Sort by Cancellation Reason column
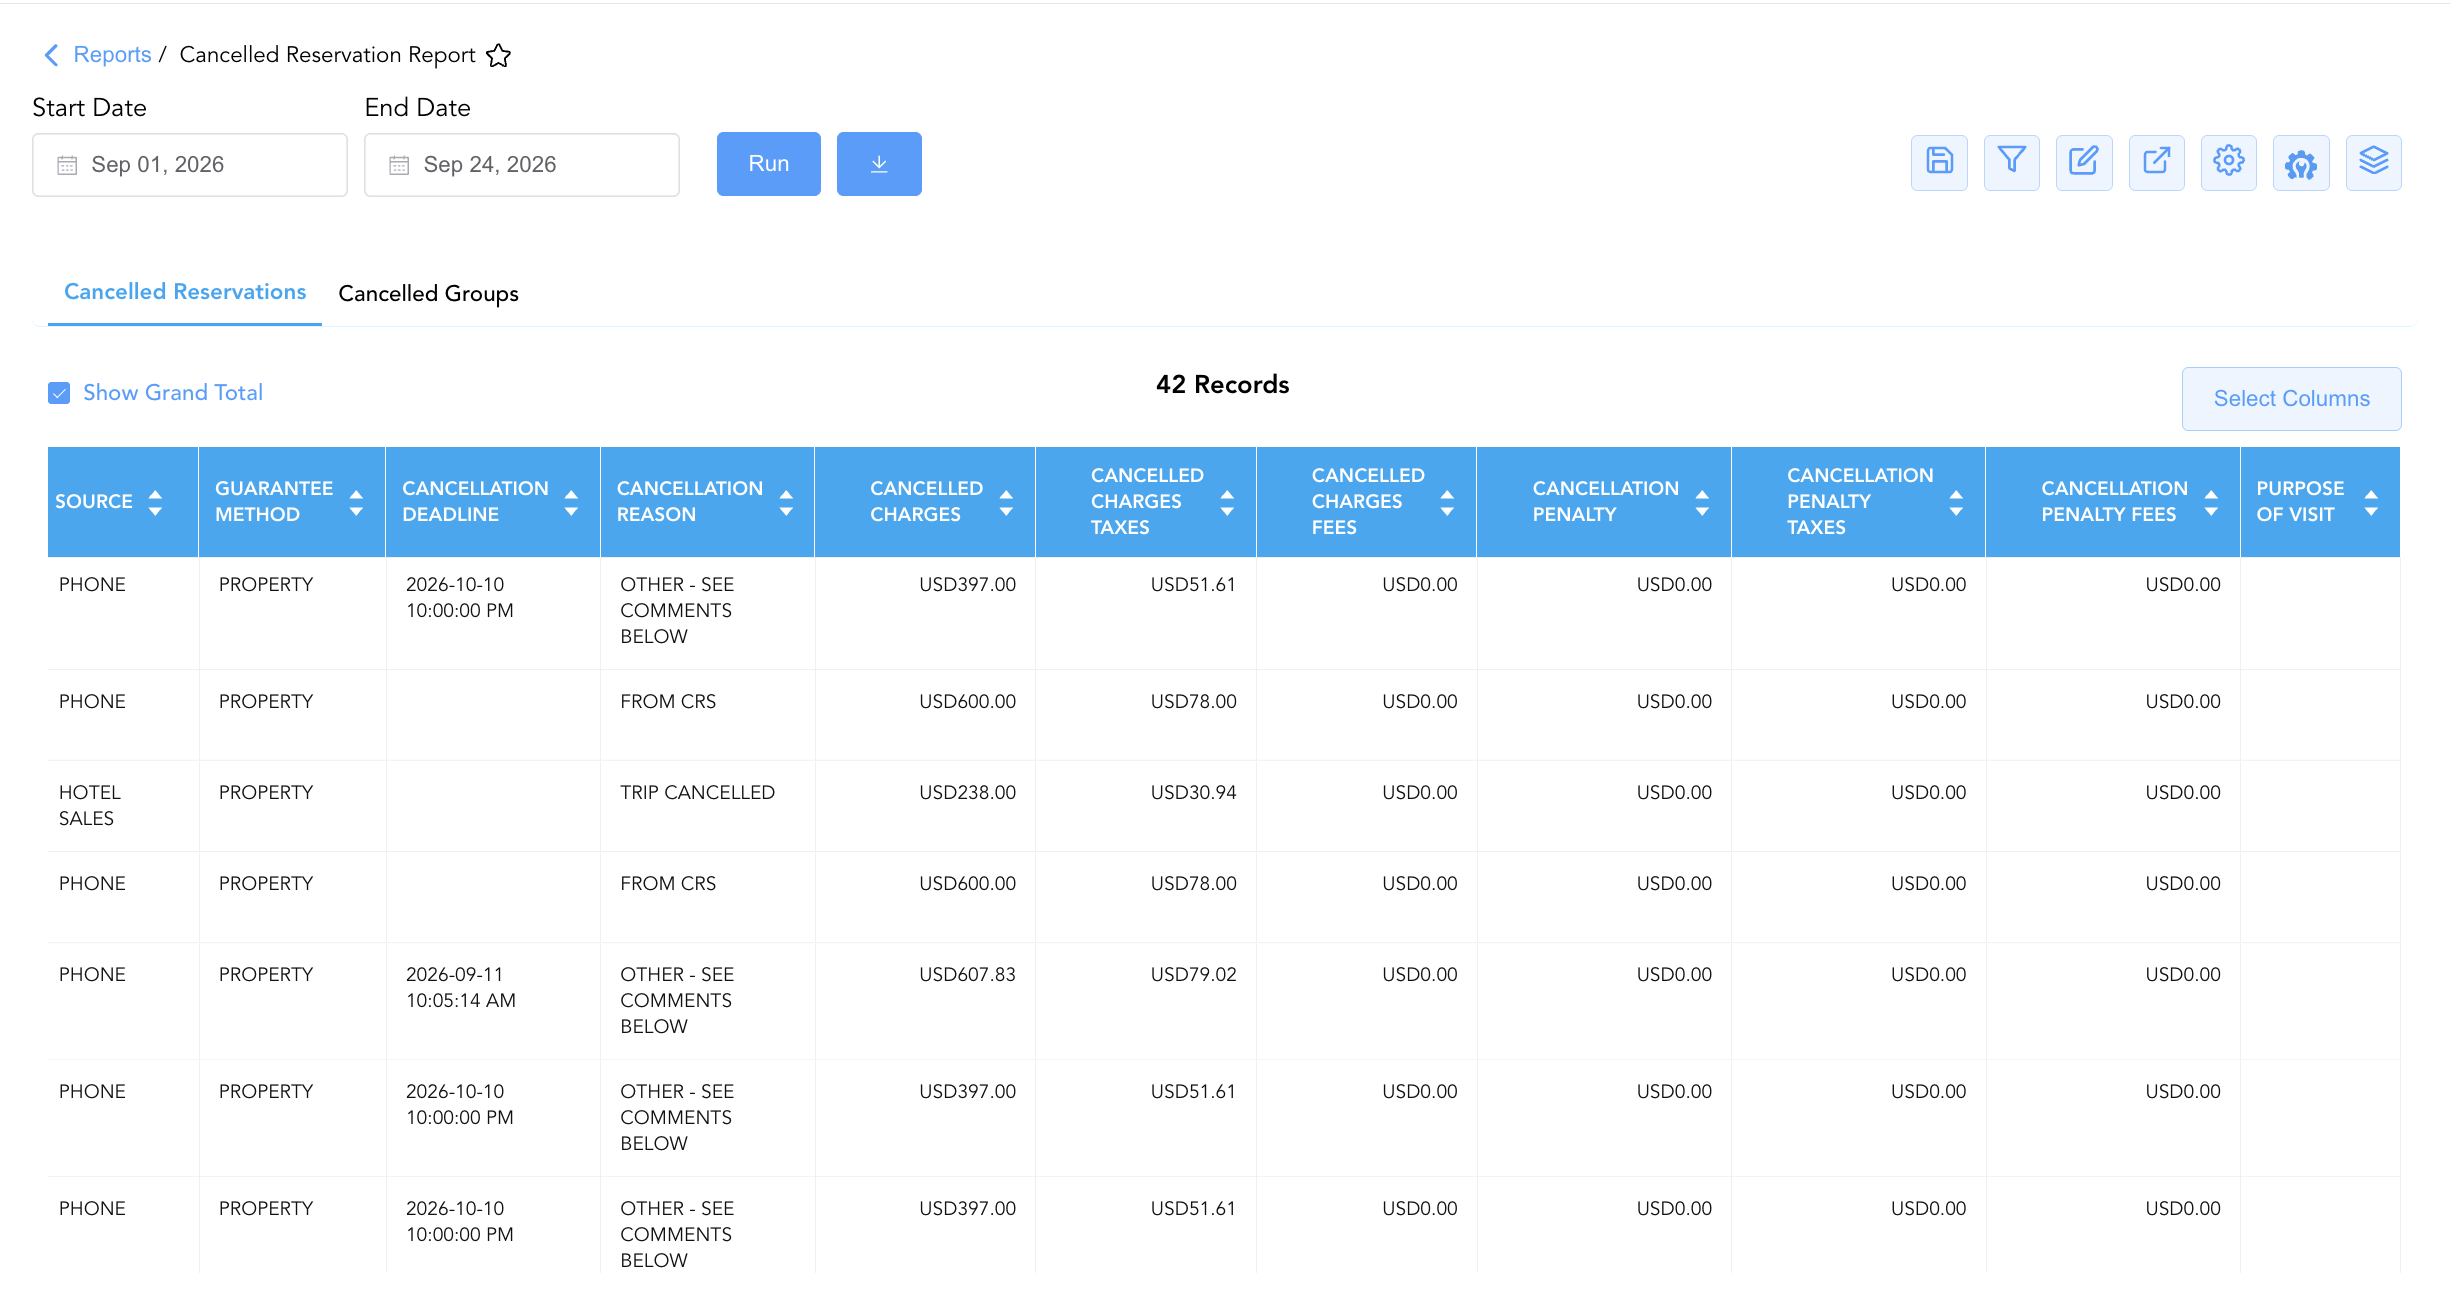 coord(786,502)
